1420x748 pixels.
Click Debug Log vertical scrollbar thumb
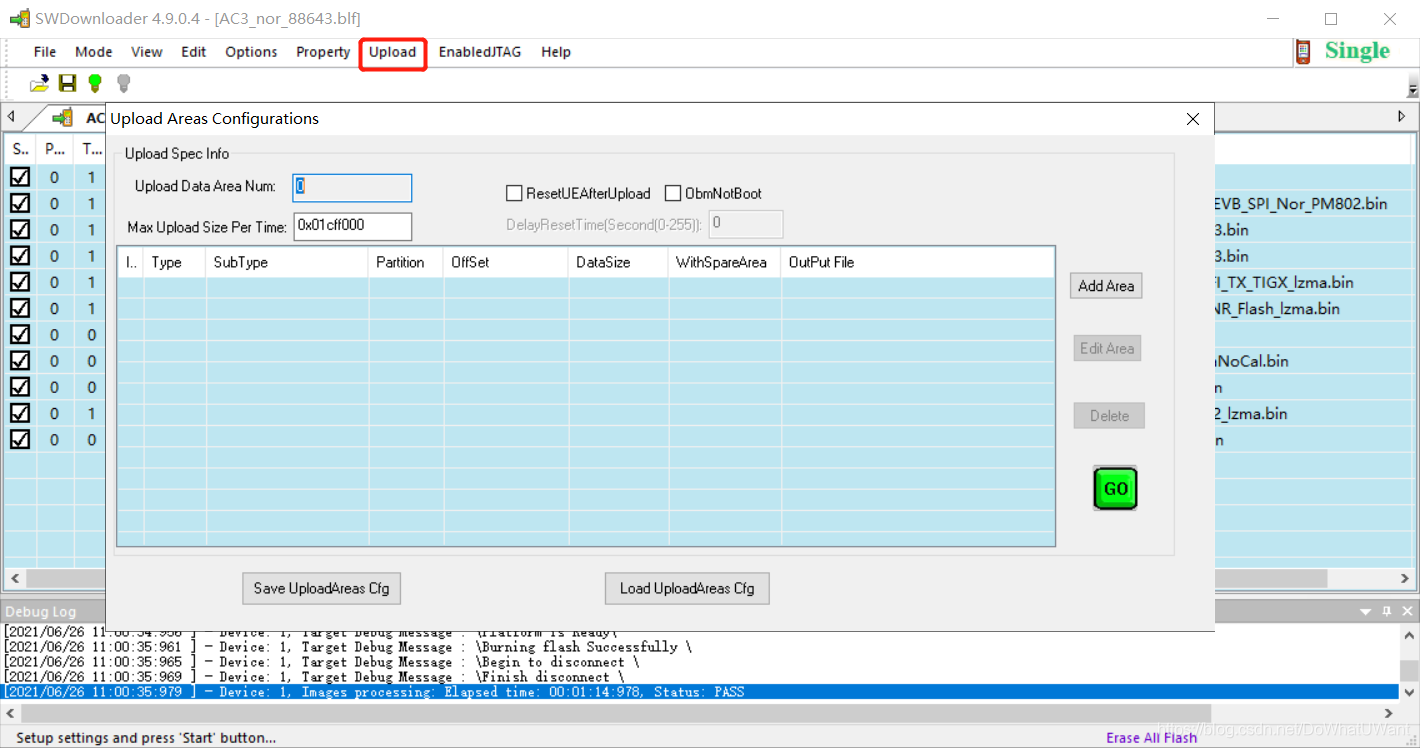coord(1408,670)
